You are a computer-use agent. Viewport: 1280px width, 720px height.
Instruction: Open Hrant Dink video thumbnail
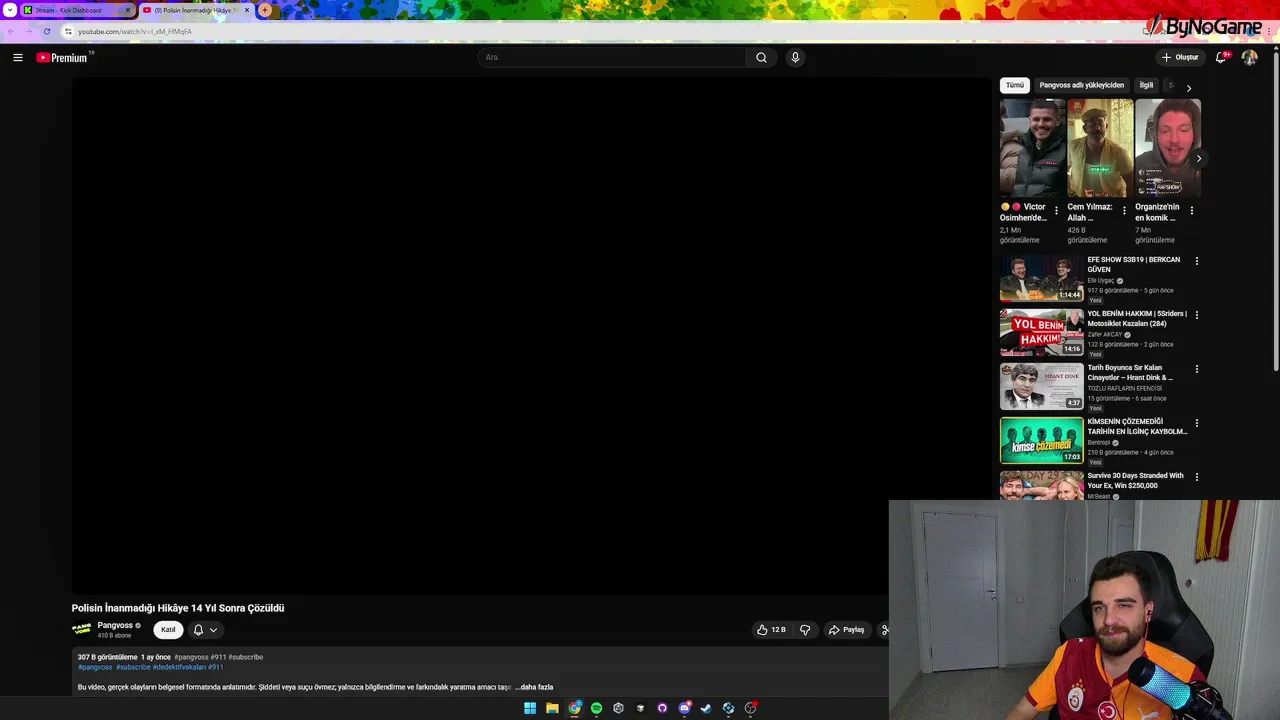(x=1042, y=386)
